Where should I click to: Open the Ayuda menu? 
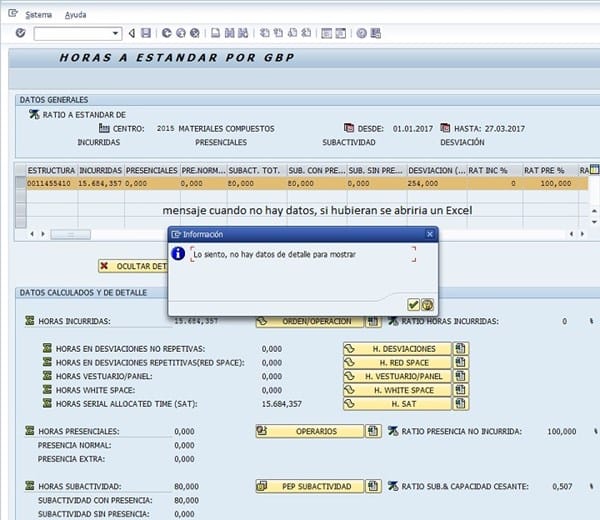(x=75, y=15)
